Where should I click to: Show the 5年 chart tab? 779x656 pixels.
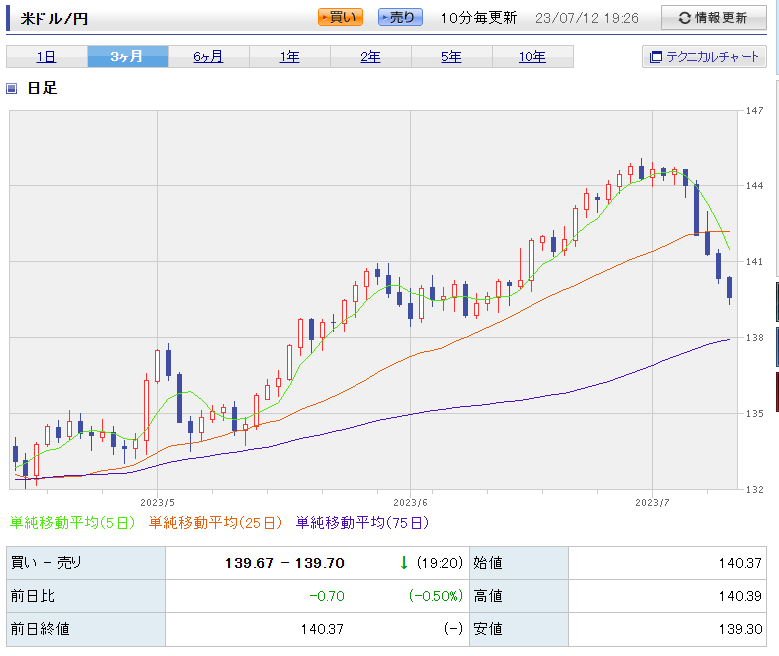tap(451, 57)
